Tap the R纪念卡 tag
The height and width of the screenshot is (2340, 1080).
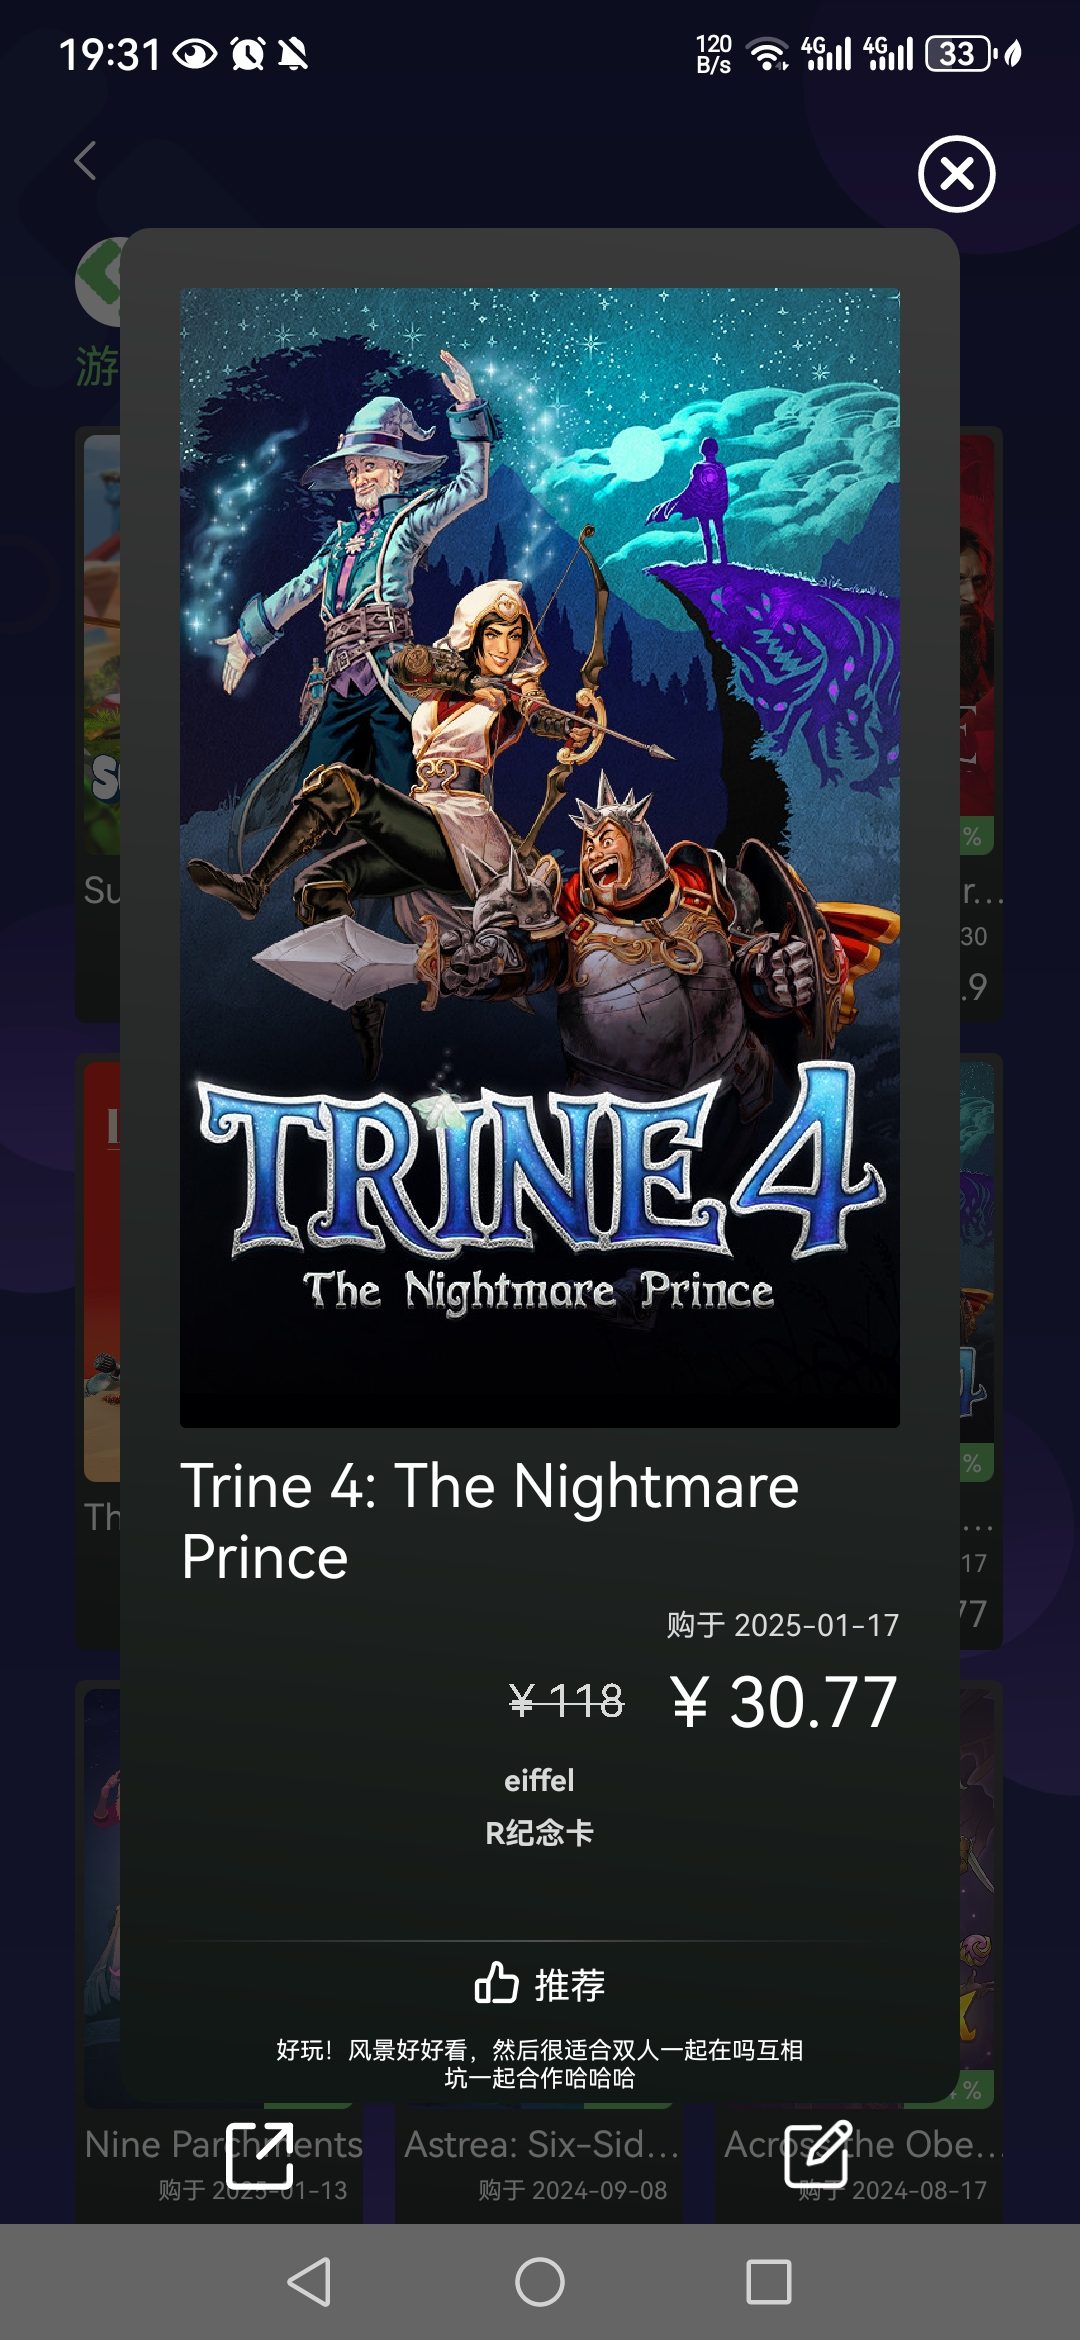(x=539, y=1832)
